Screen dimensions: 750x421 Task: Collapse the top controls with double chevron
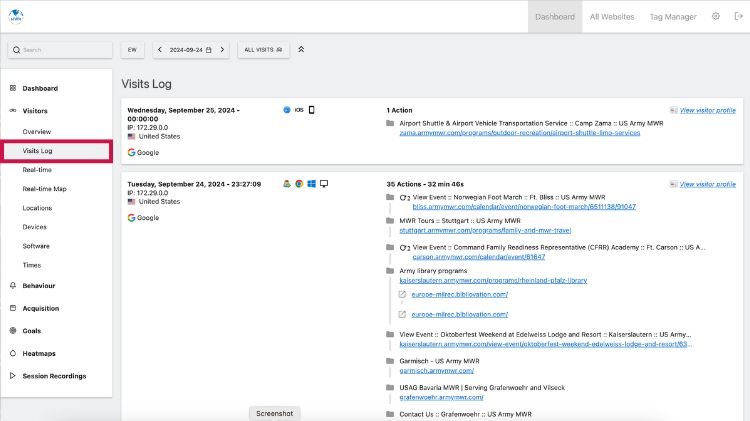[x=302, y=49]
